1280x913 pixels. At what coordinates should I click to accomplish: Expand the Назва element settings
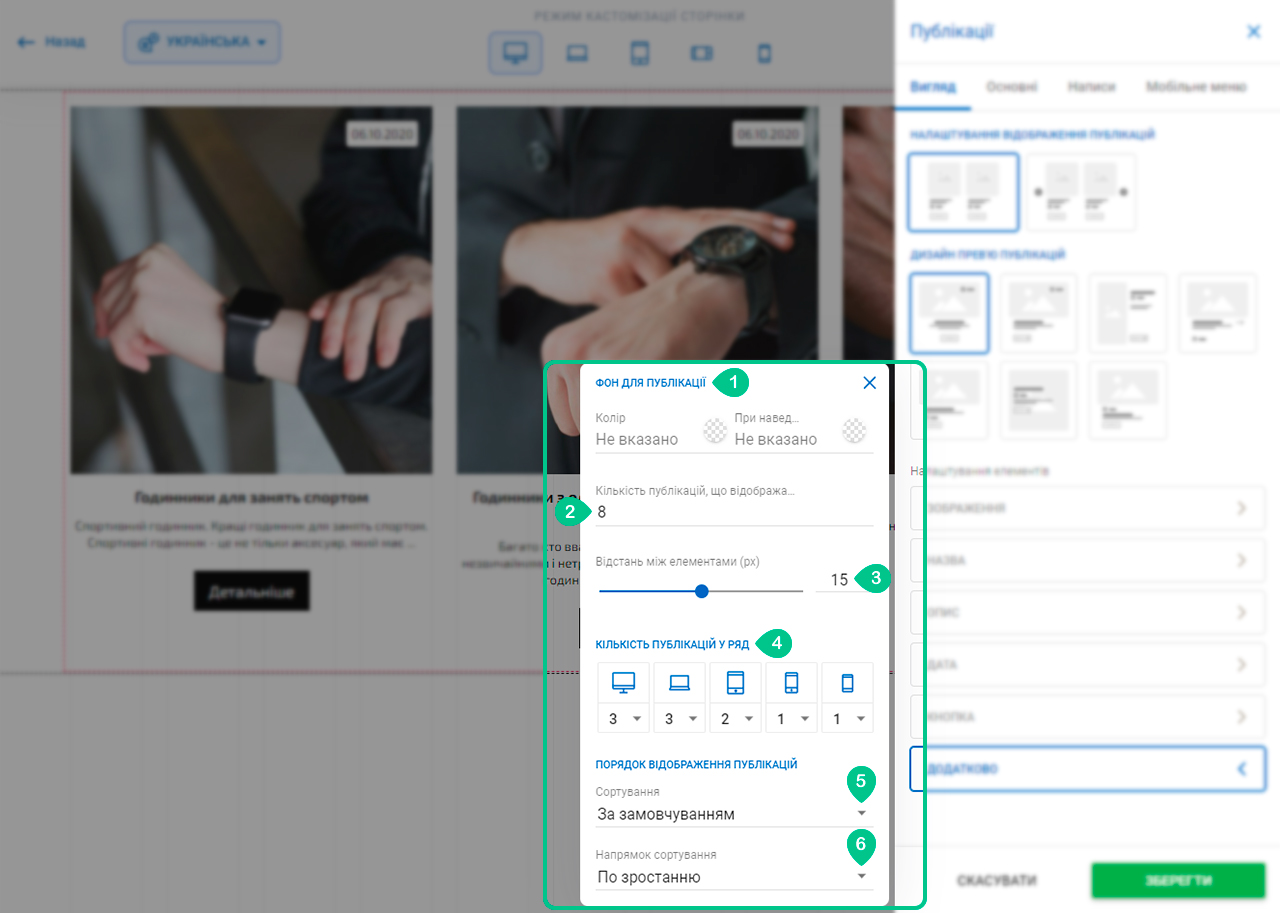click(1088, 560)
